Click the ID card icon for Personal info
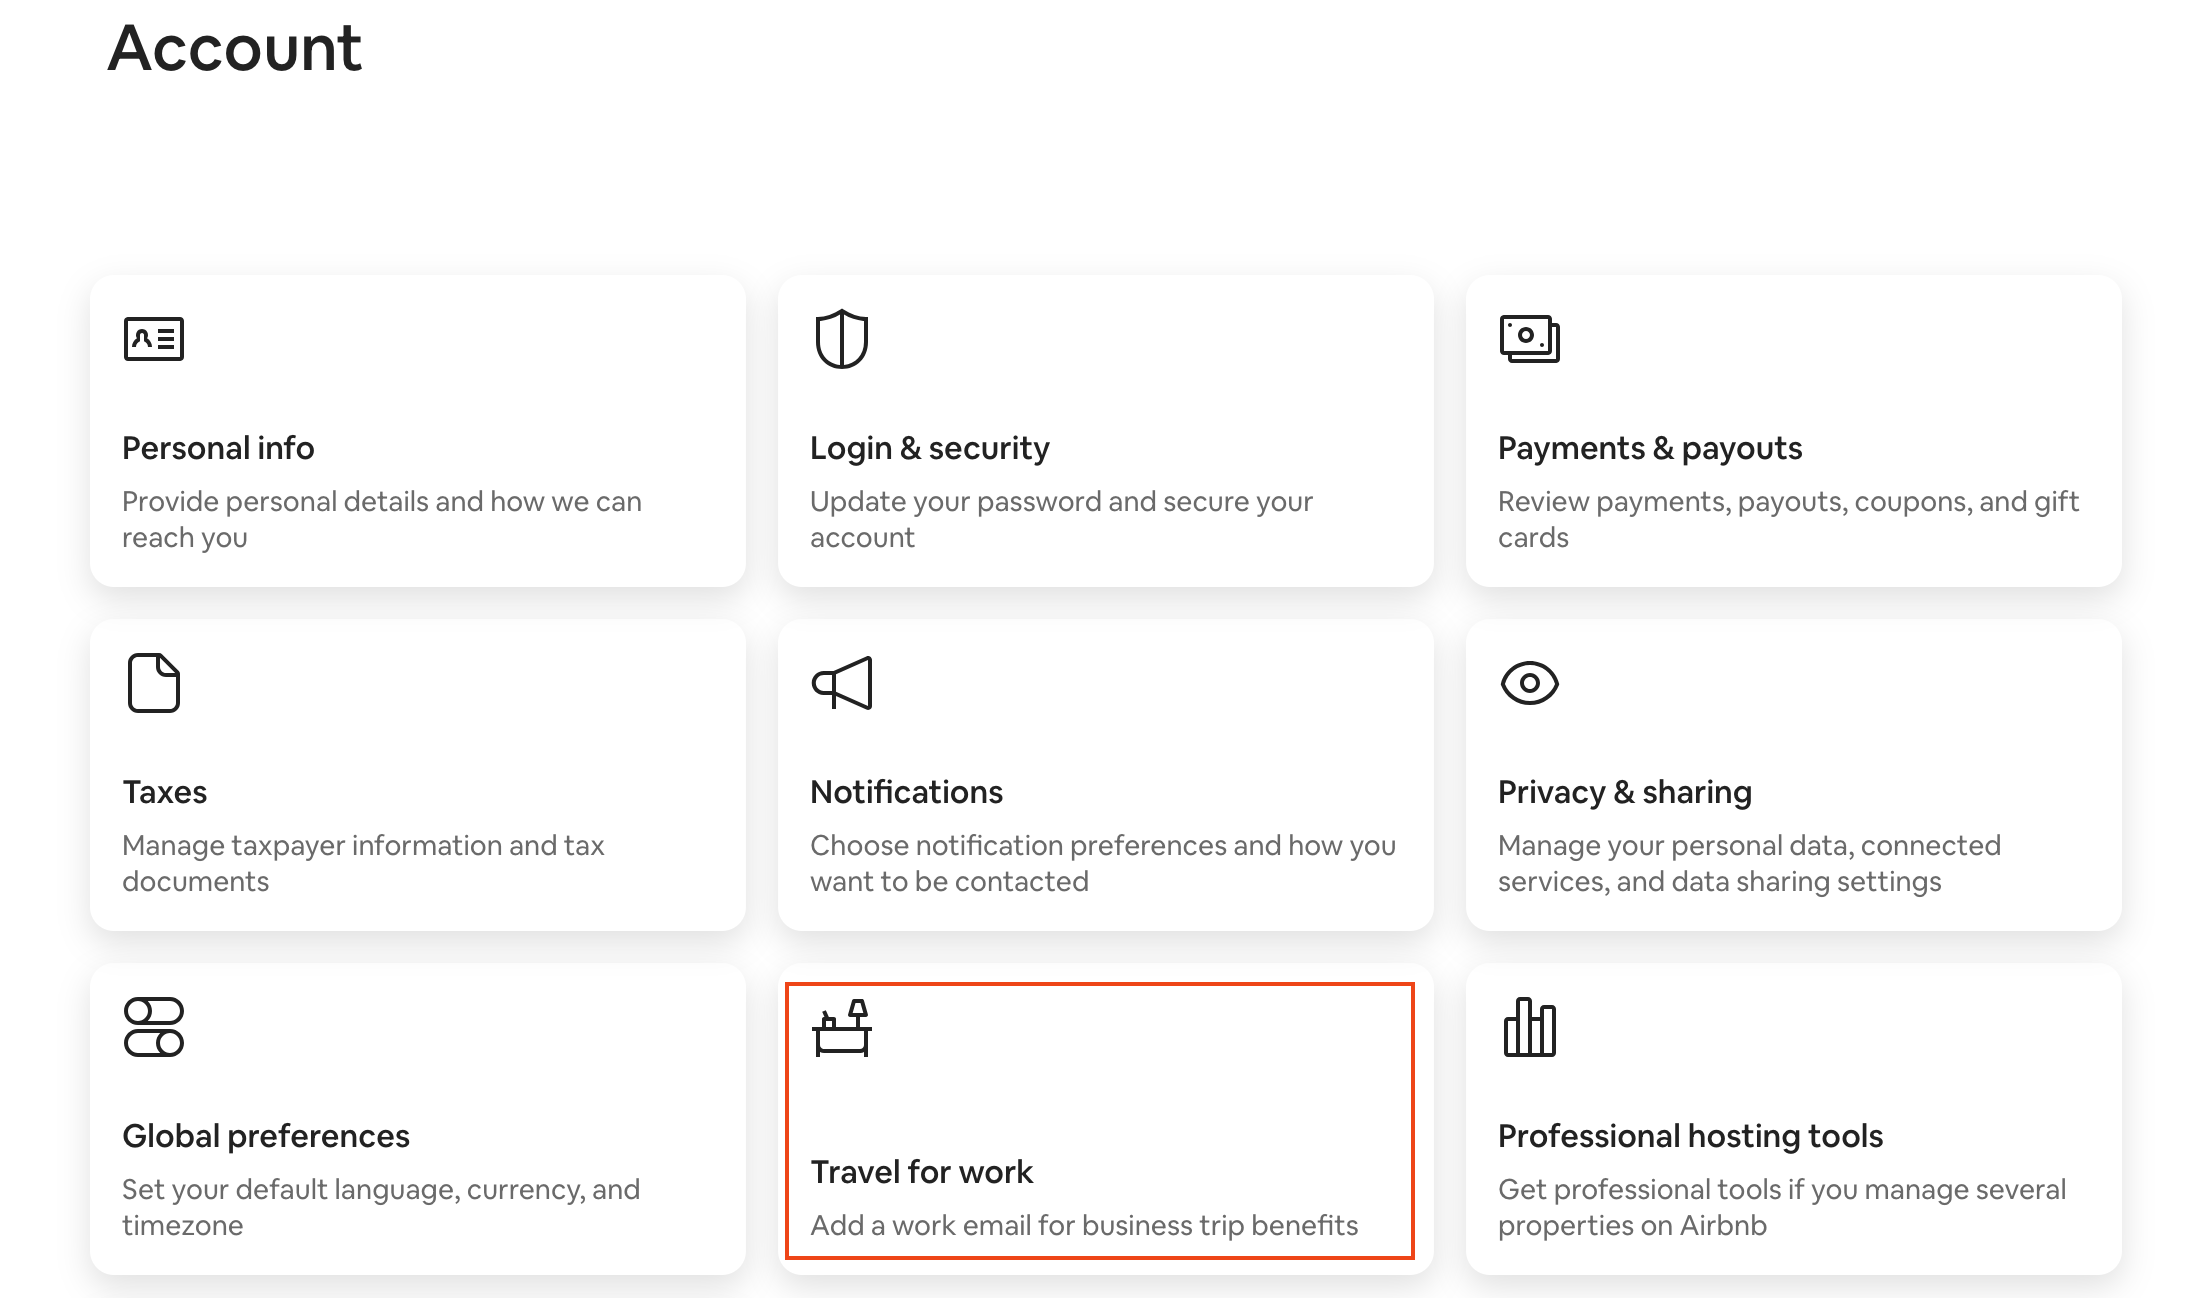This screenshot has width=2206, height=1298. 154,339
